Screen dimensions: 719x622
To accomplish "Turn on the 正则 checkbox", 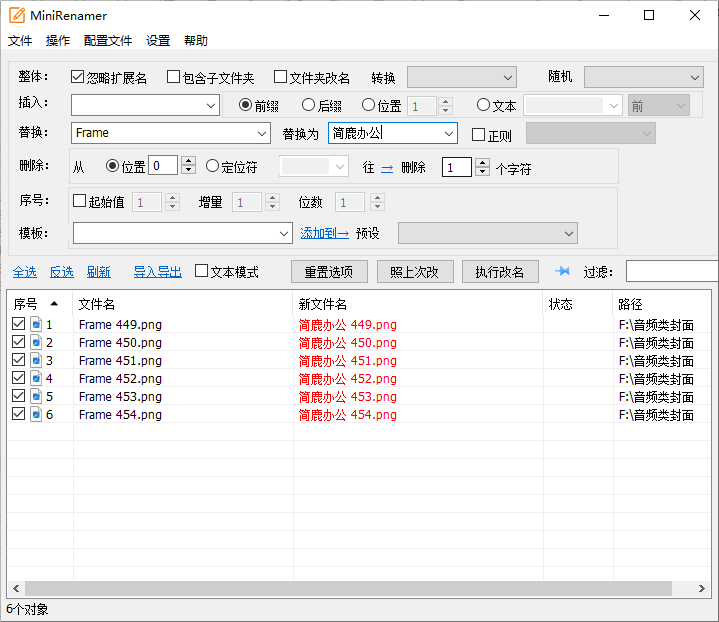I will coord(478,134).
